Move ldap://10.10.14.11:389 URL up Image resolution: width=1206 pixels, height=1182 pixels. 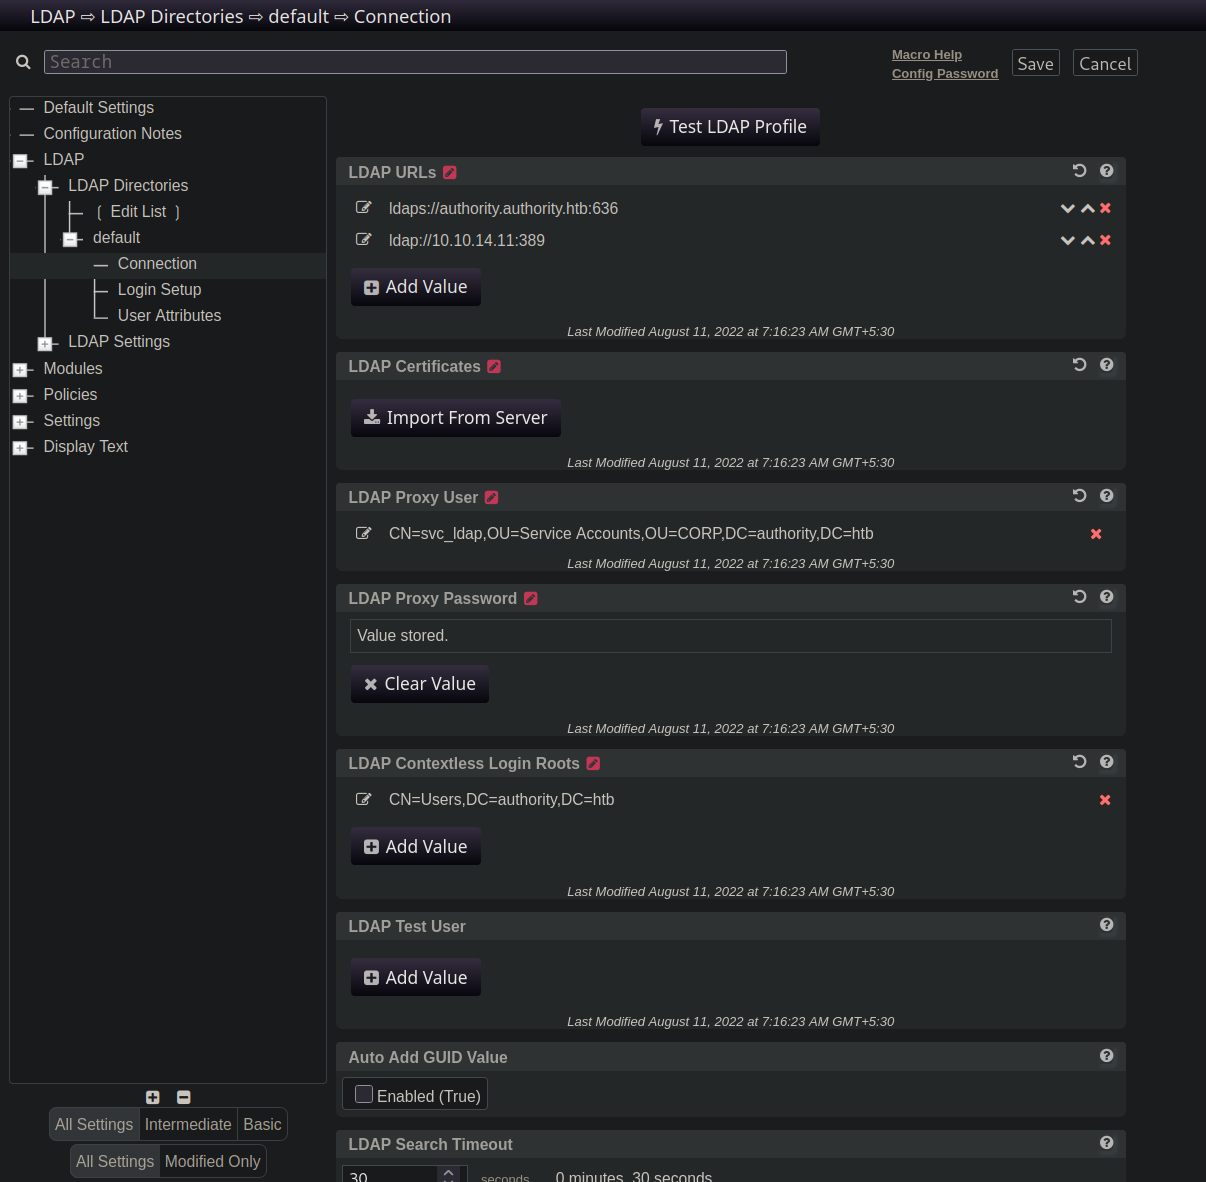(x=1087, y=240)
